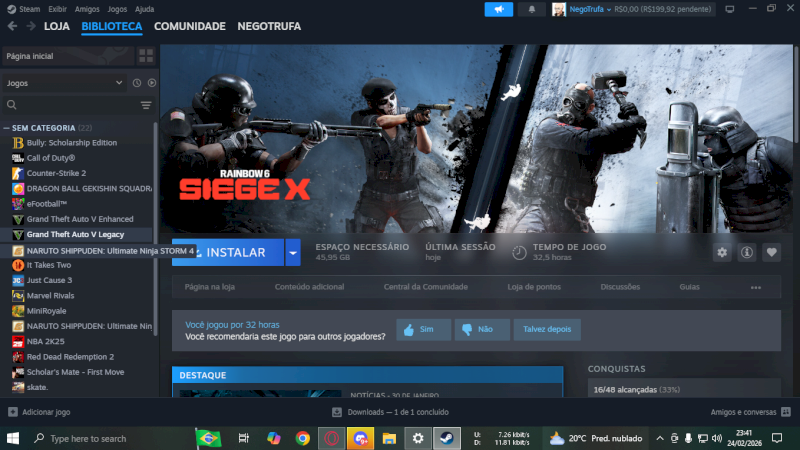The height and width of the screenshot is (450, 800).
Task: Select the It Takes Two icon
Action: pyautogui.click(x=18, y=265)
